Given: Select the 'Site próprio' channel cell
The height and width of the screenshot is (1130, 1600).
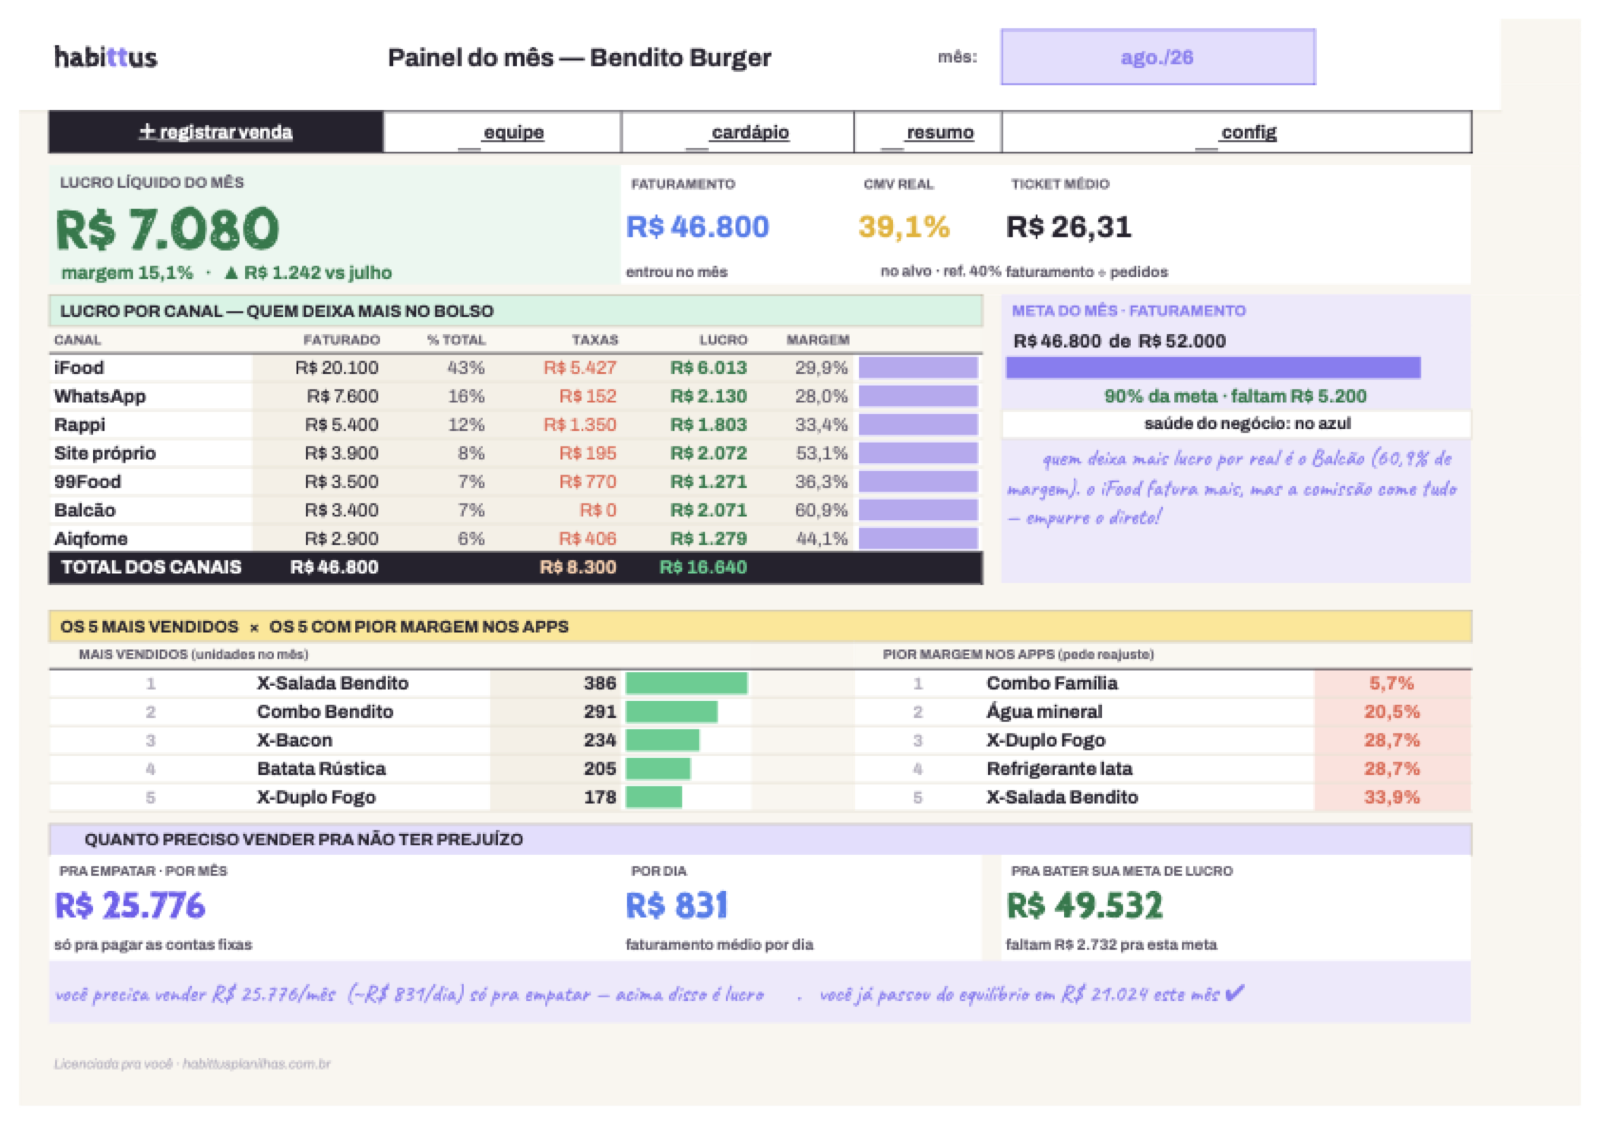Looking at the screenshot, I should click(x=105, y=453).
